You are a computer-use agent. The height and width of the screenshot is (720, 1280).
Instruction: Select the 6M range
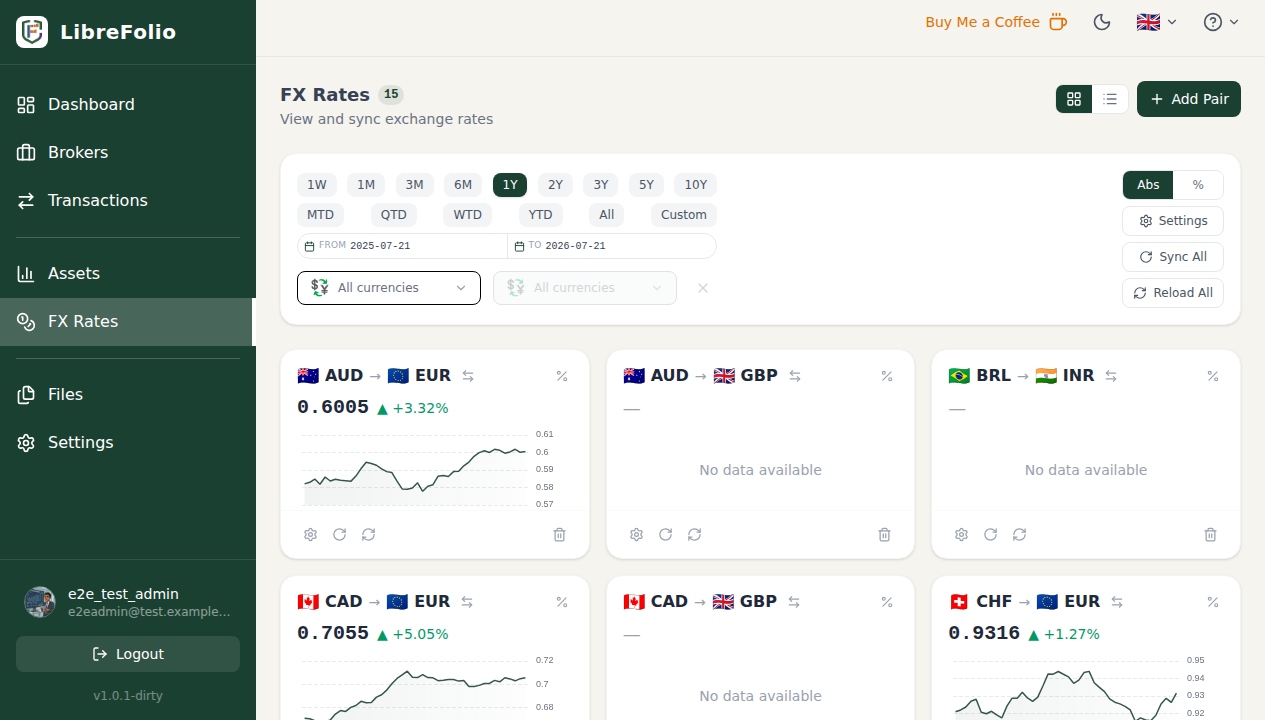[463, 185]
